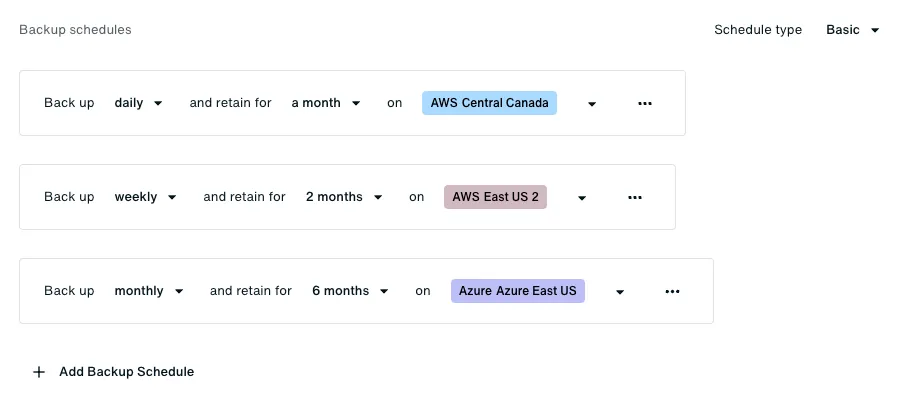This screenshot has width=901, height=407.
Task: Click the plus icon to add schedule
Action: point(38,372)
